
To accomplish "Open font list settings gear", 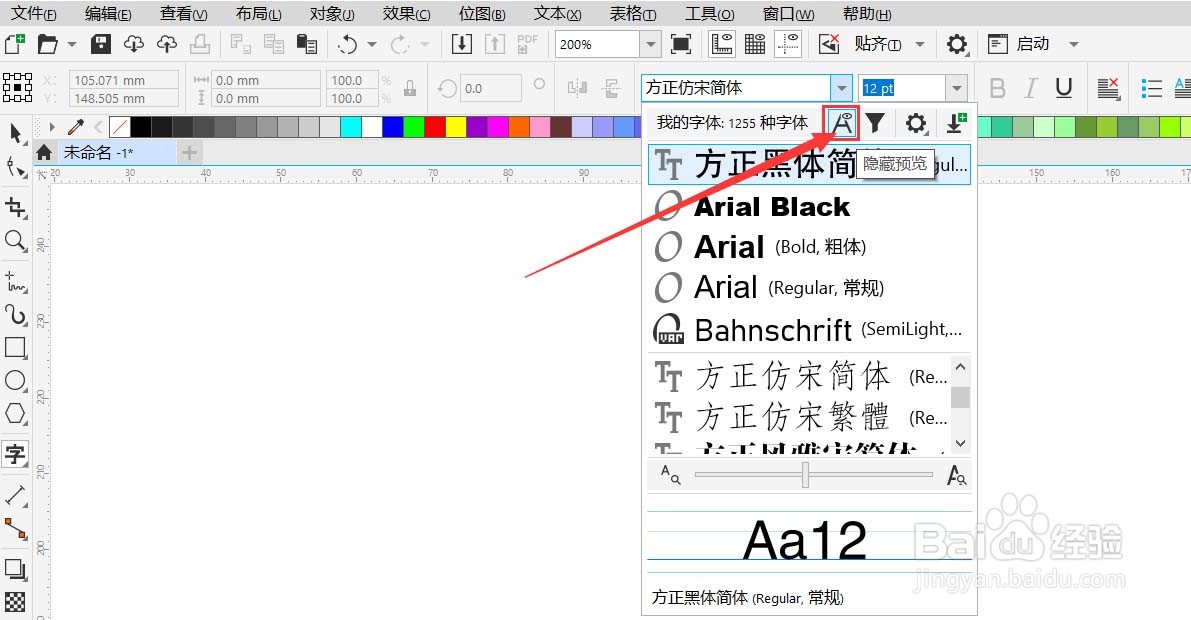I will coord(916,122).
